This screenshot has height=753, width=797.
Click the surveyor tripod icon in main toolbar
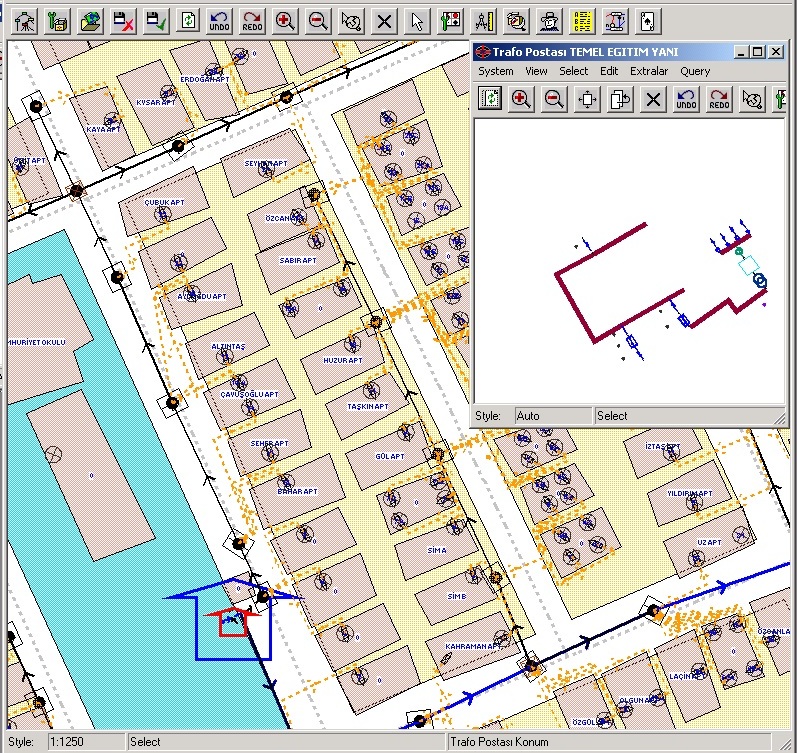pyautogui.click(x=24, y=21)
